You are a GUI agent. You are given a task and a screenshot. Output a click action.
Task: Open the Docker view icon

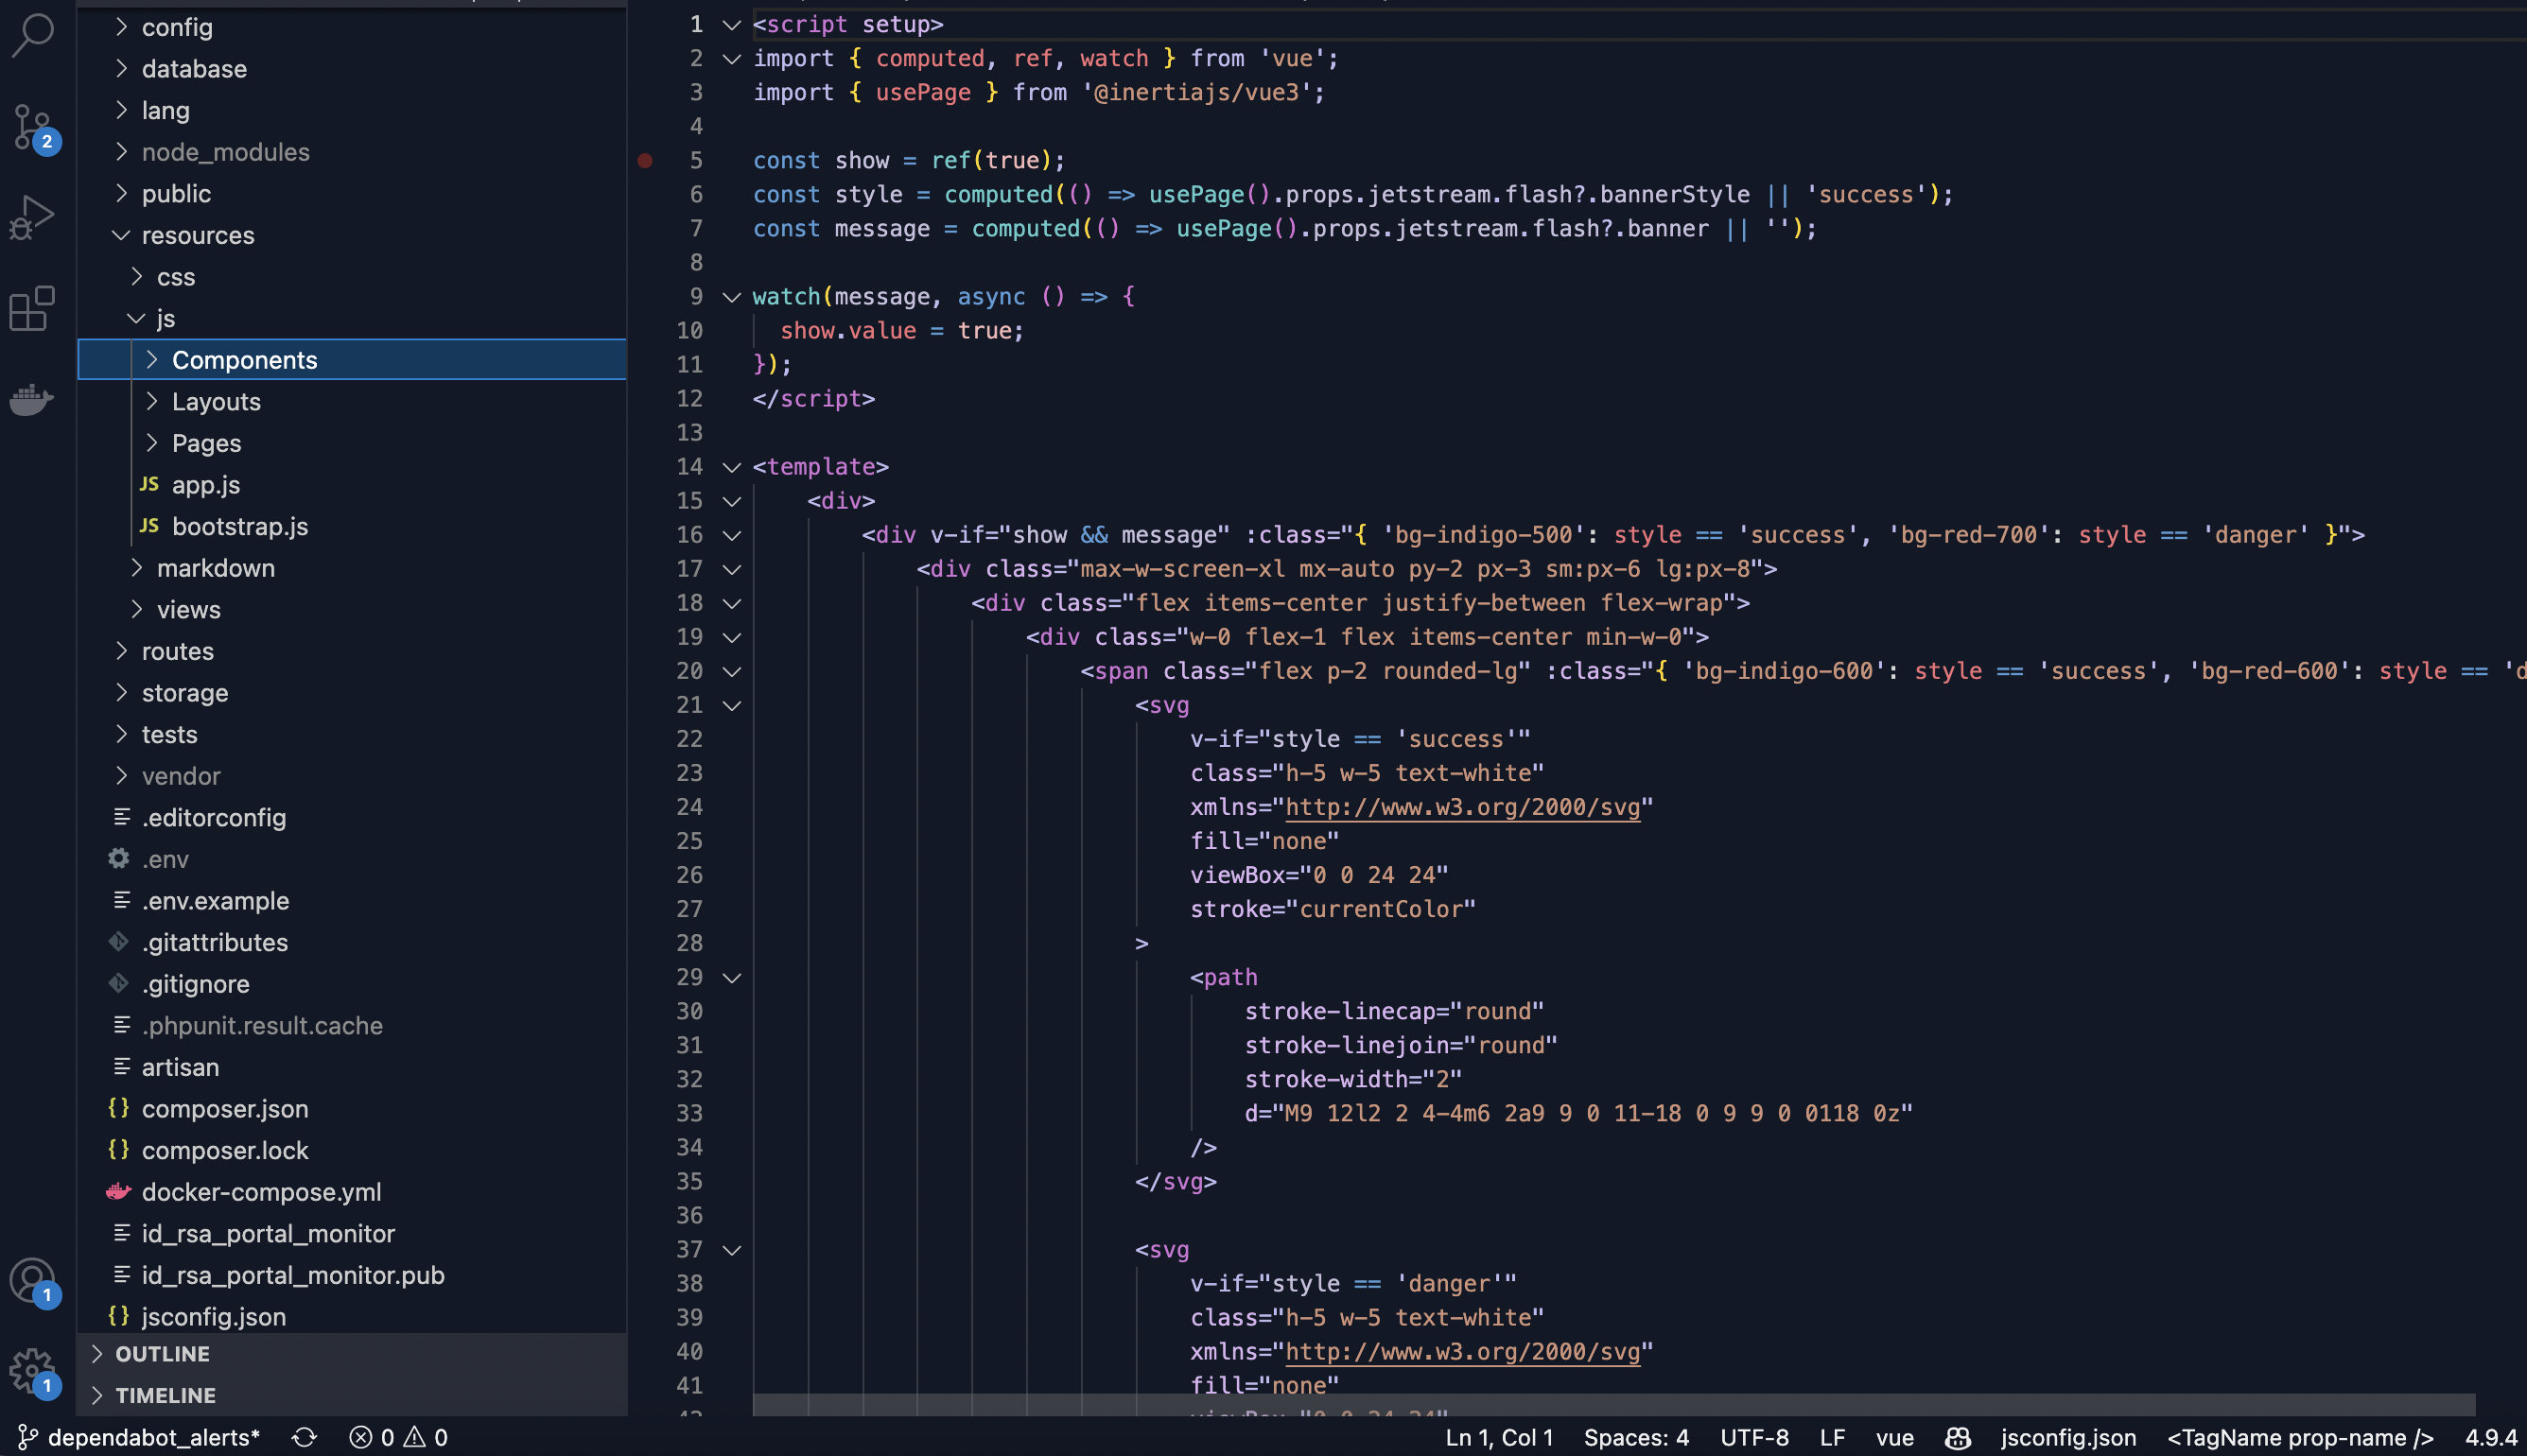(x=33, y=399)
